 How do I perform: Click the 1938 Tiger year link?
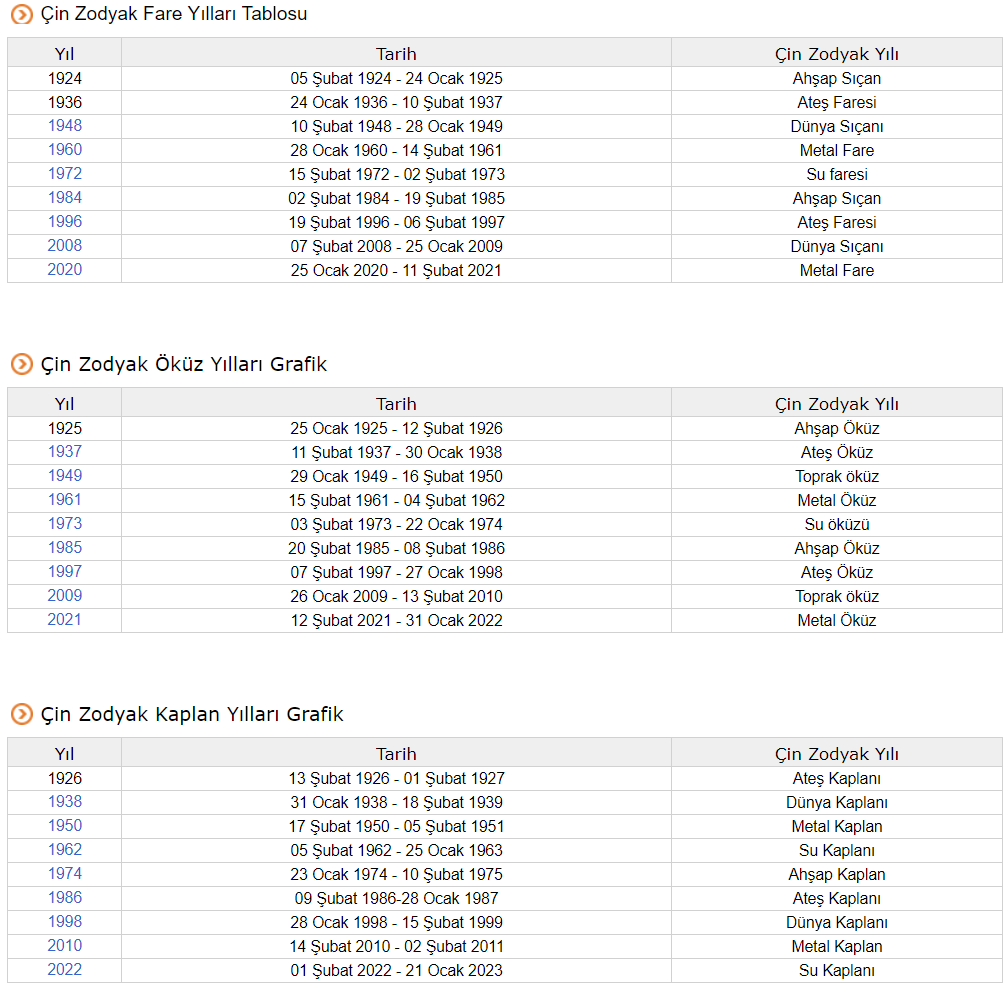pos(65,802)
